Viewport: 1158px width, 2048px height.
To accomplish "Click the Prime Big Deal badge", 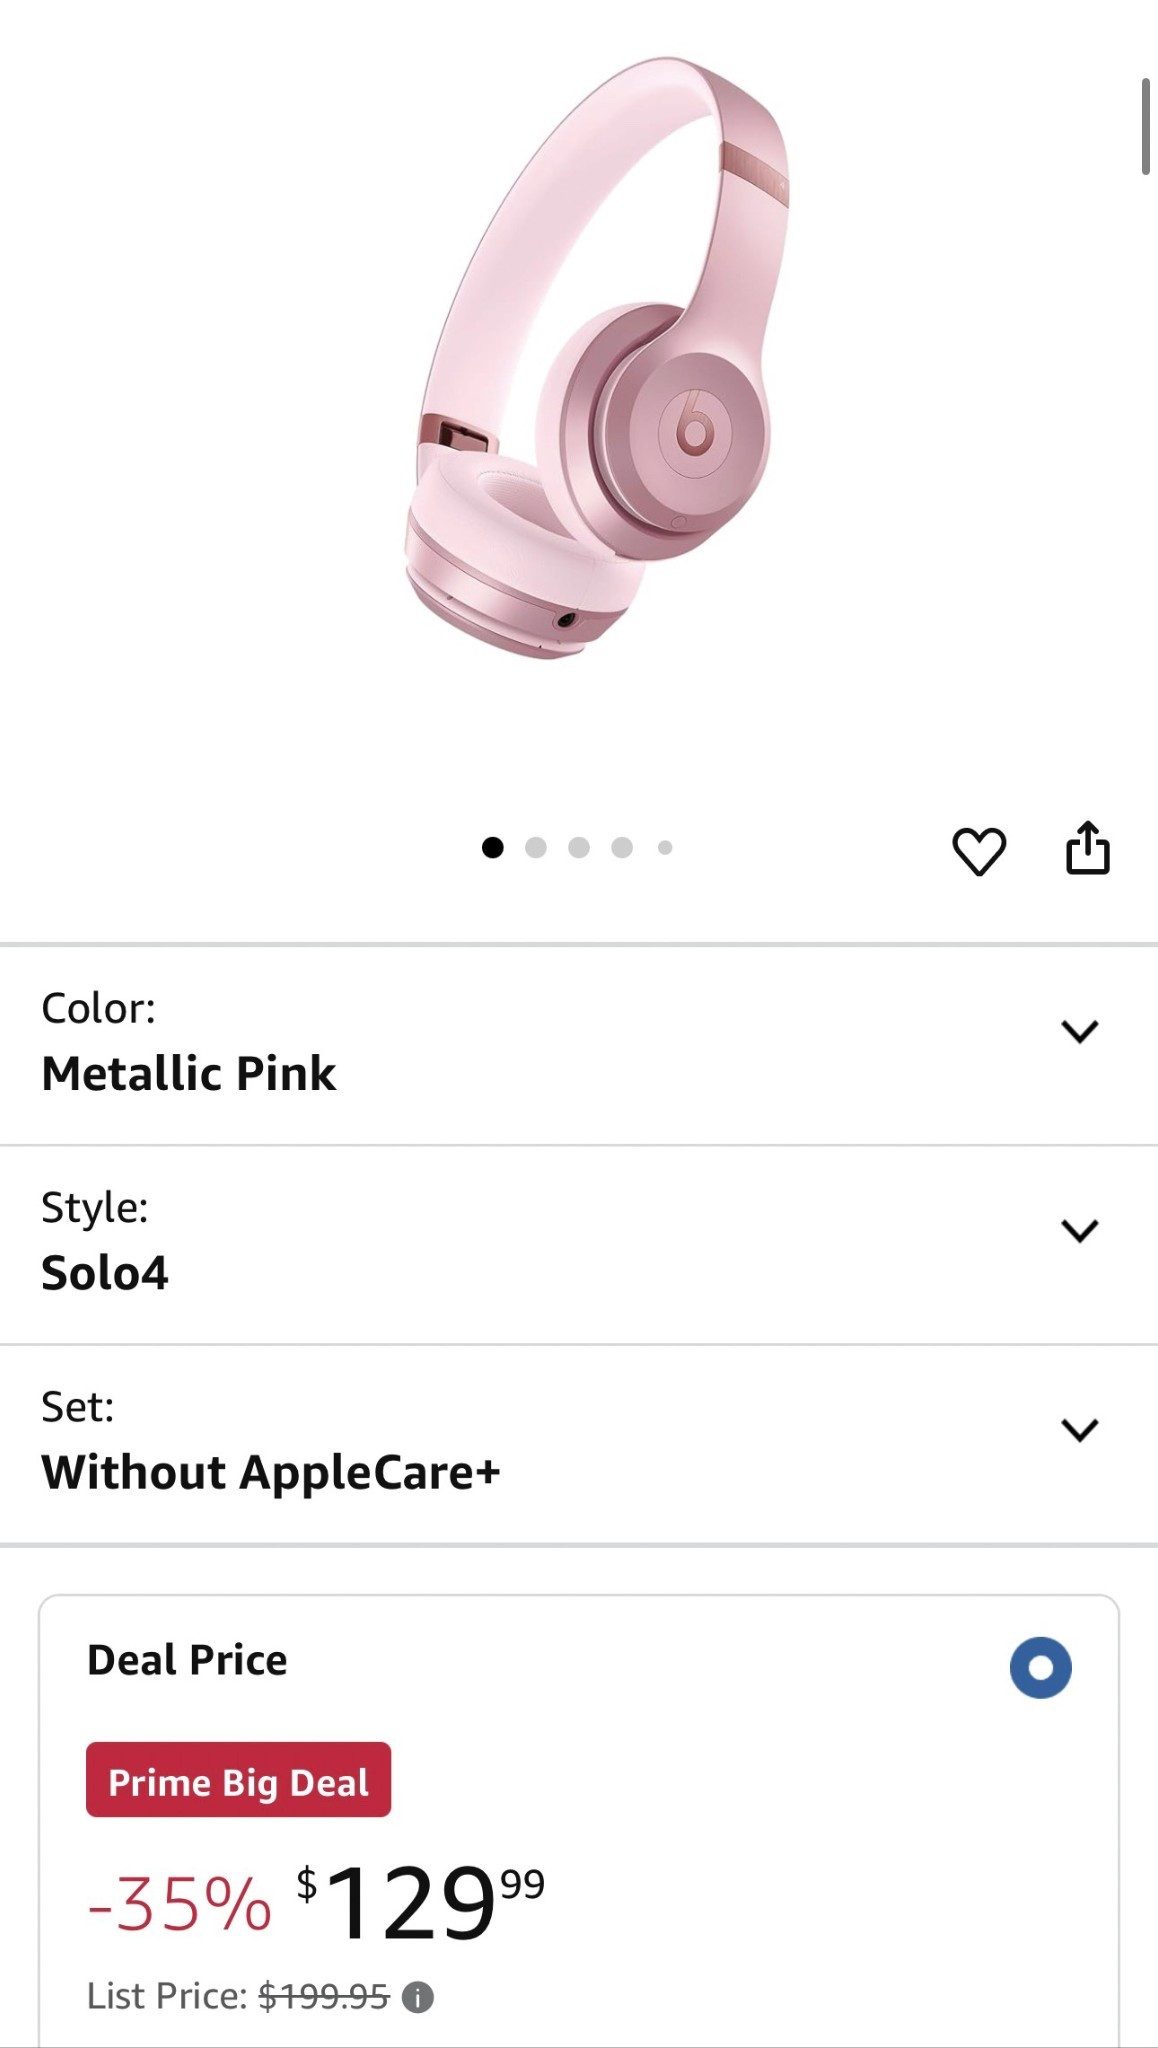I will point(238,1780).
